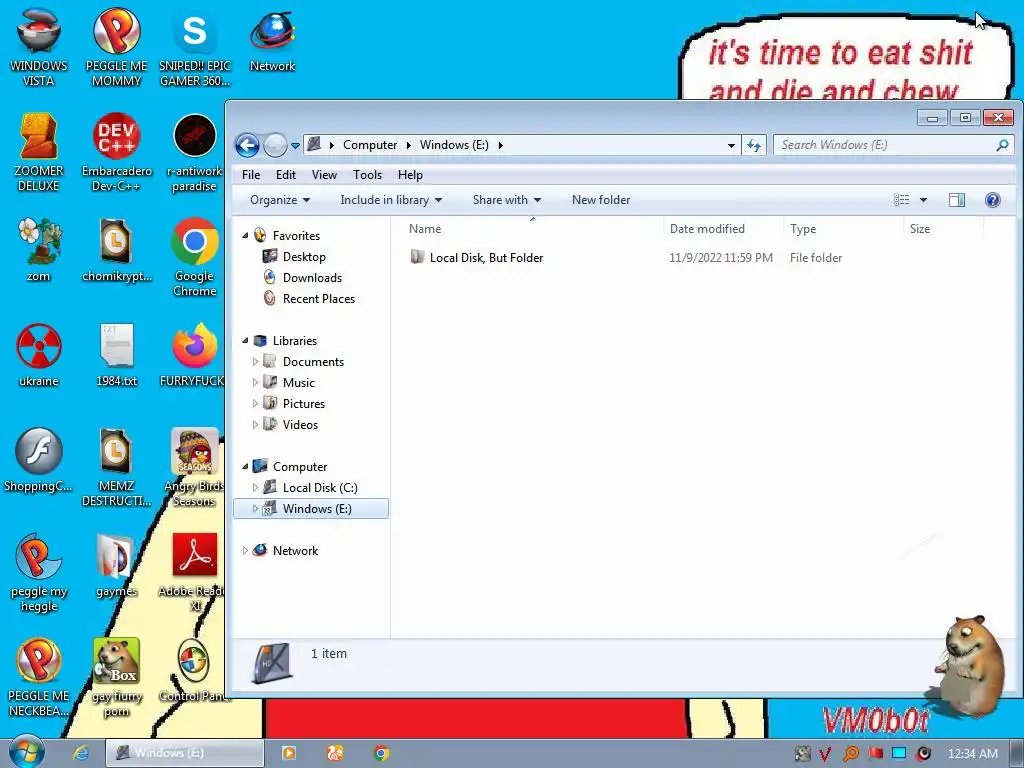This screenshot has height=768, width=1024.
Task: Open the Organize dropdown
Action: tap(280, 200)
